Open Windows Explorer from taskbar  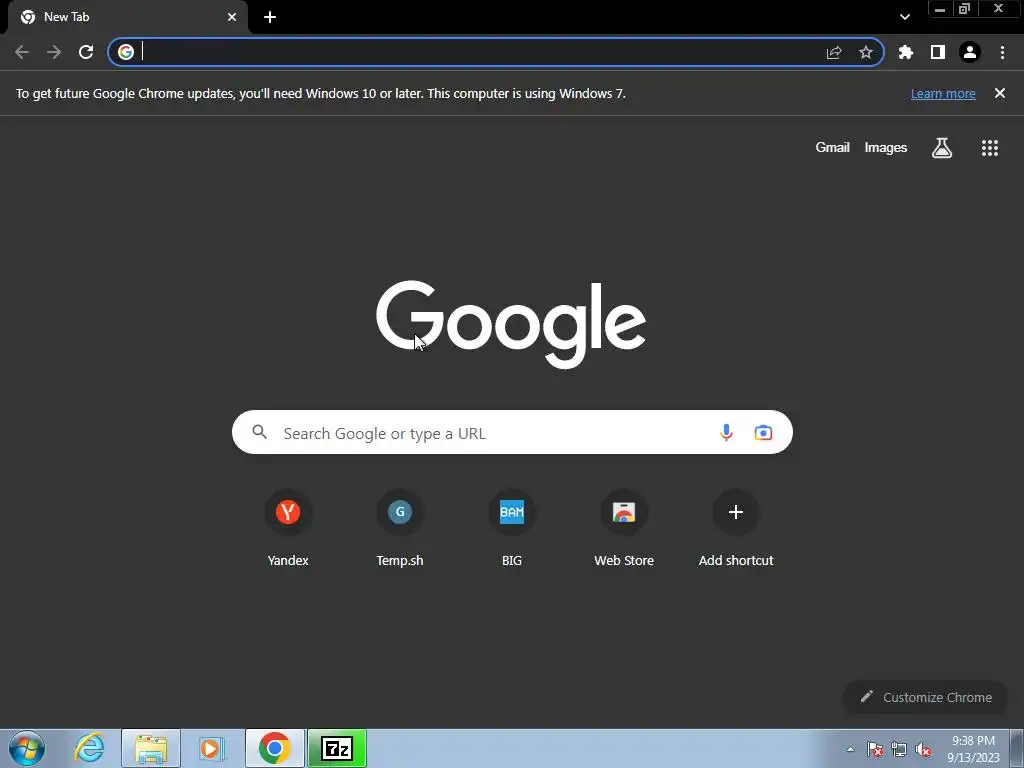pos(151,748)
